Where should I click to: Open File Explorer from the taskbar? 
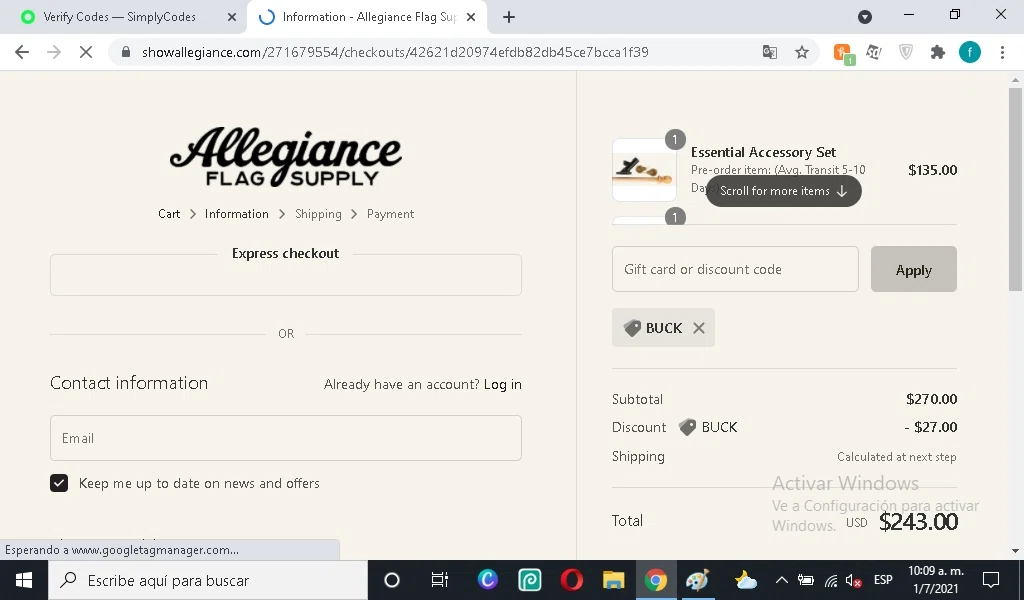pyautogui.click(x=613, y=580)
